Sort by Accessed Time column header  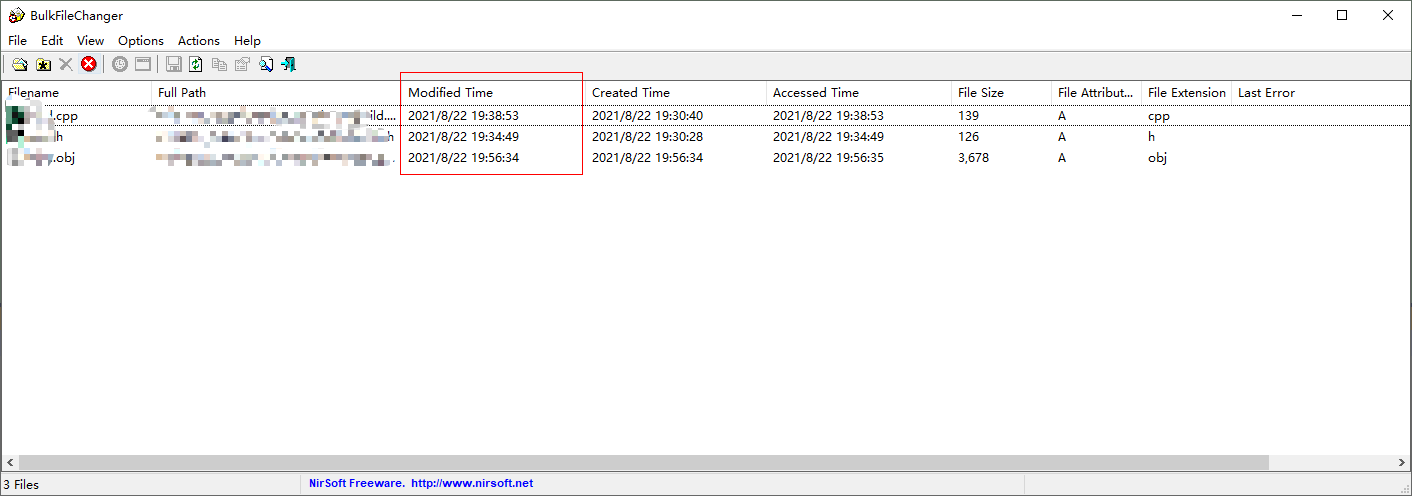[859, 92]
